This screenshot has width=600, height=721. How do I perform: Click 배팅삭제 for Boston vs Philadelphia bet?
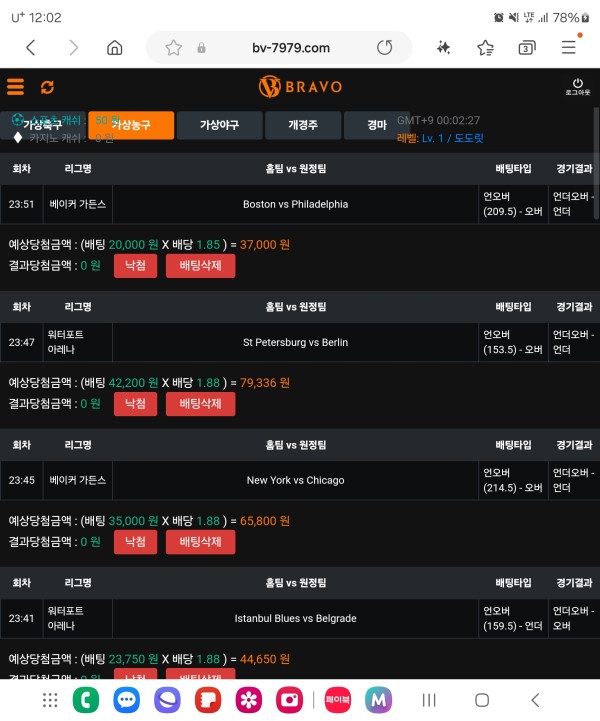200,265
